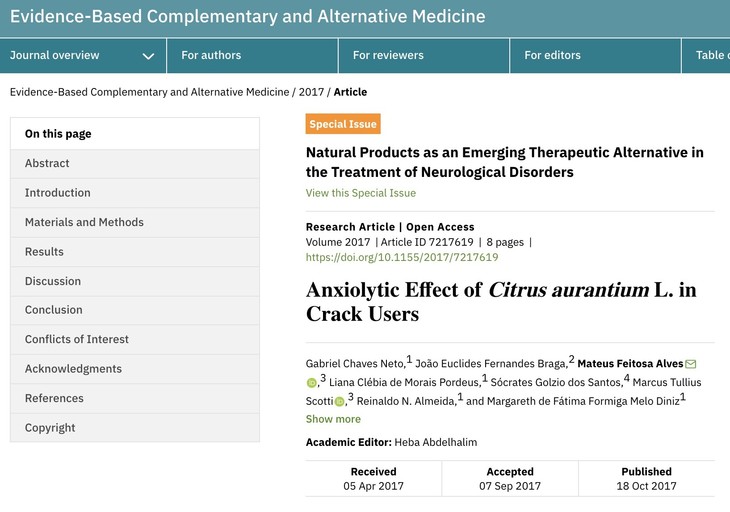Open the article DOI link

tap(402, 257)
